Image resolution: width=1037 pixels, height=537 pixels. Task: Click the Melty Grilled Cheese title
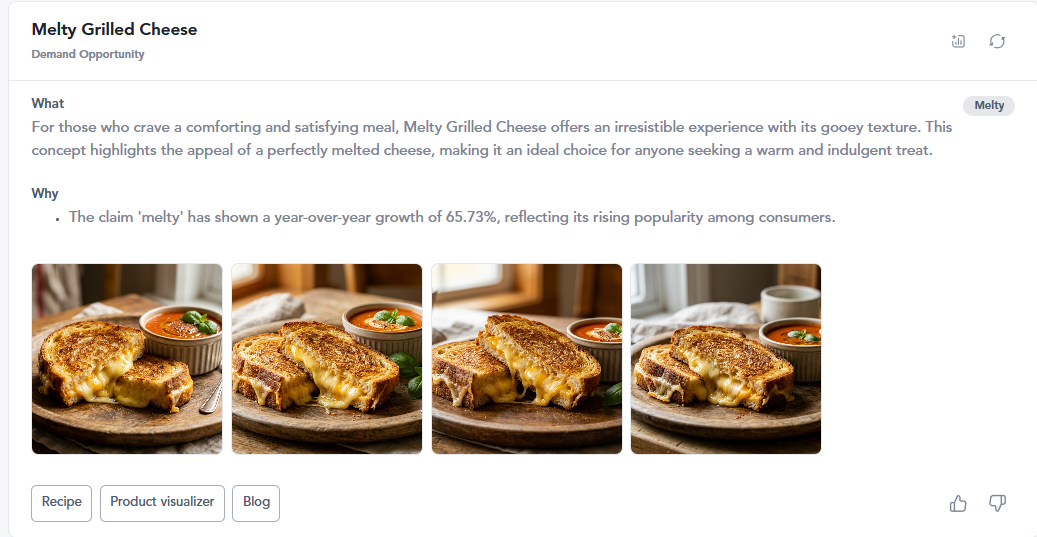coord(114,30)
